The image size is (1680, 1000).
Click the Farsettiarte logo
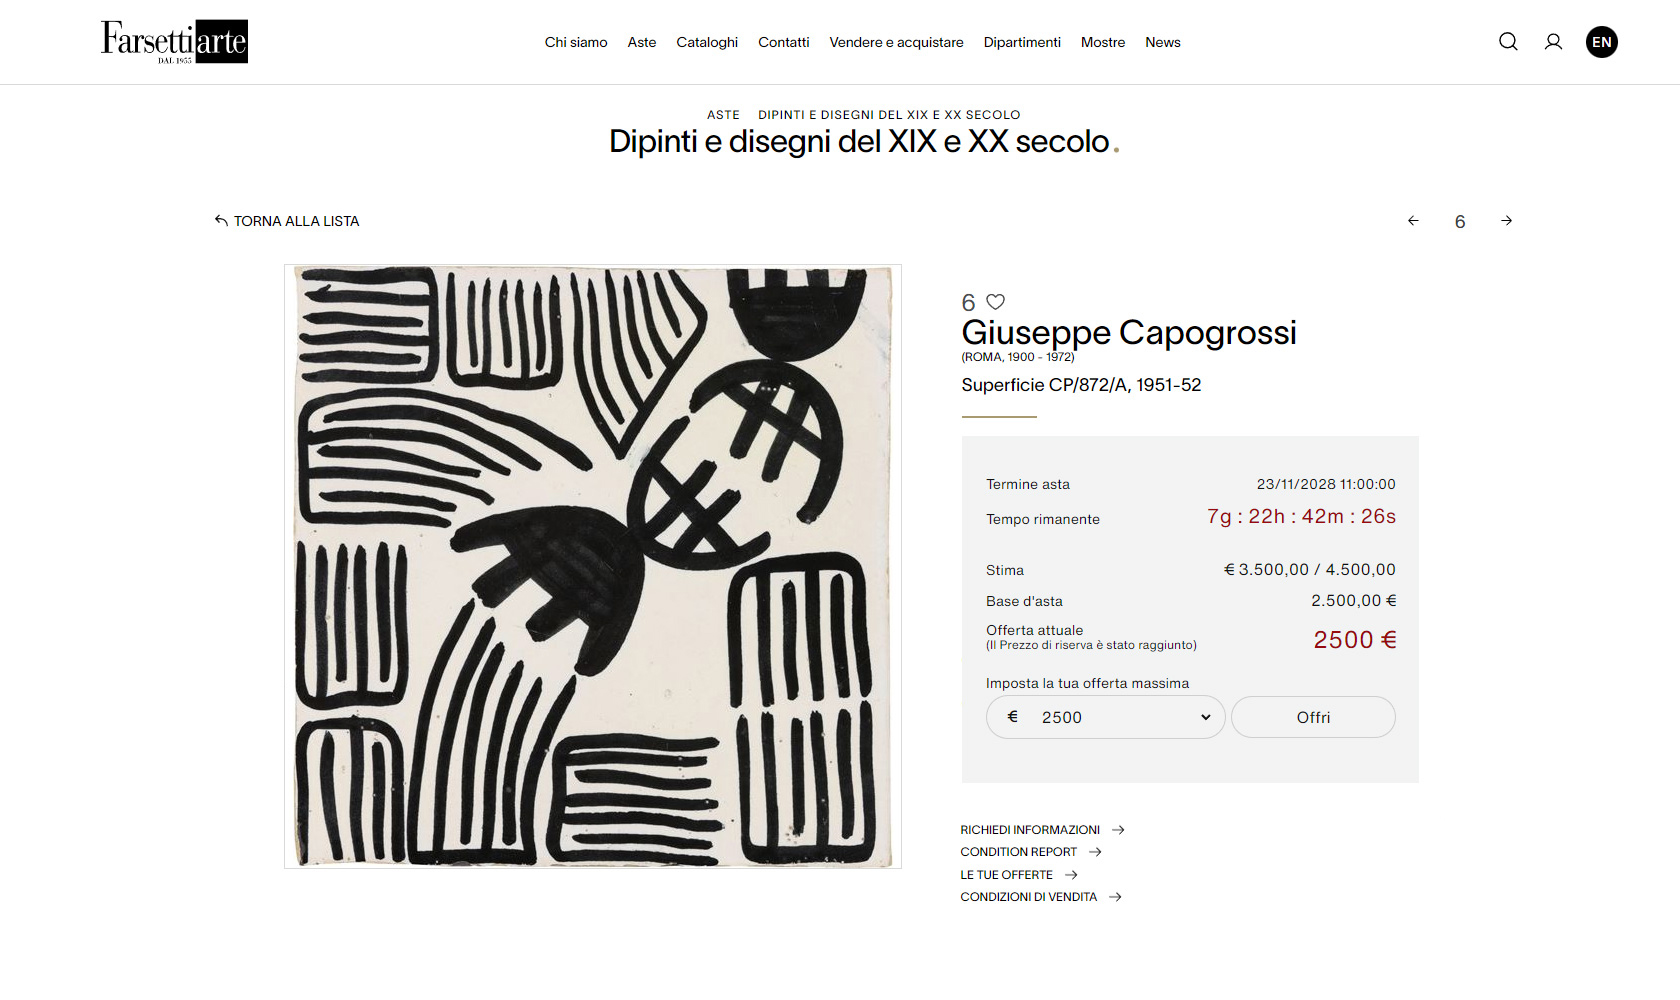click(x=174, y=42)
